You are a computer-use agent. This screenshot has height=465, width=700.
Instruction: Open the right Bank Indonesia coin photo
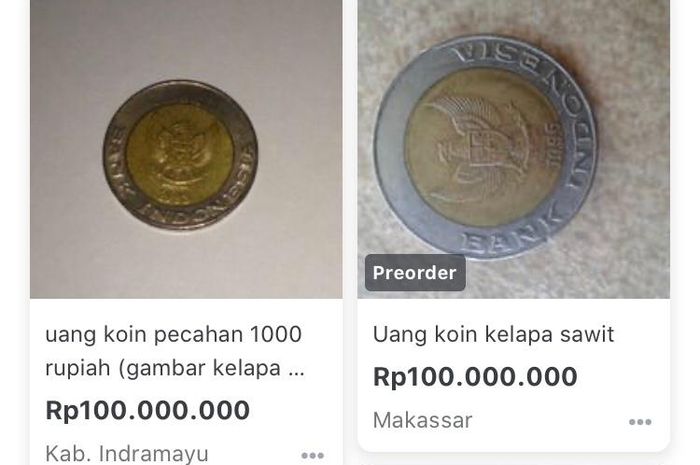[513, 149]
